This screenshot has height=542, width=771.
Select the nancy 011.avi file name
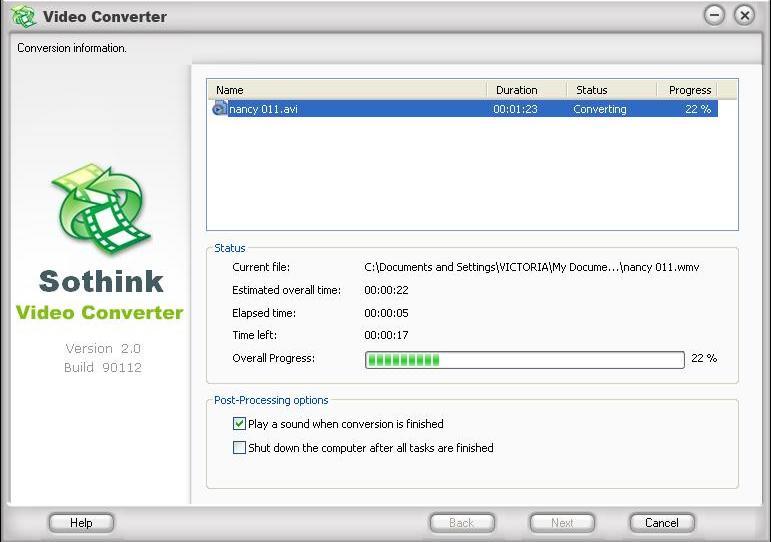tap(263, 109)
